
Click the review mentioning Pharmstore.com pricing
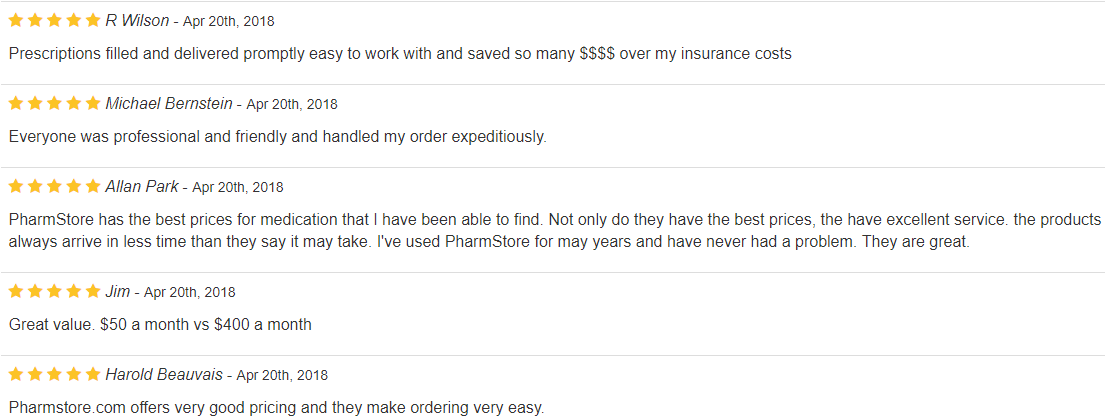pyautogui.click(x=276, y=408)
